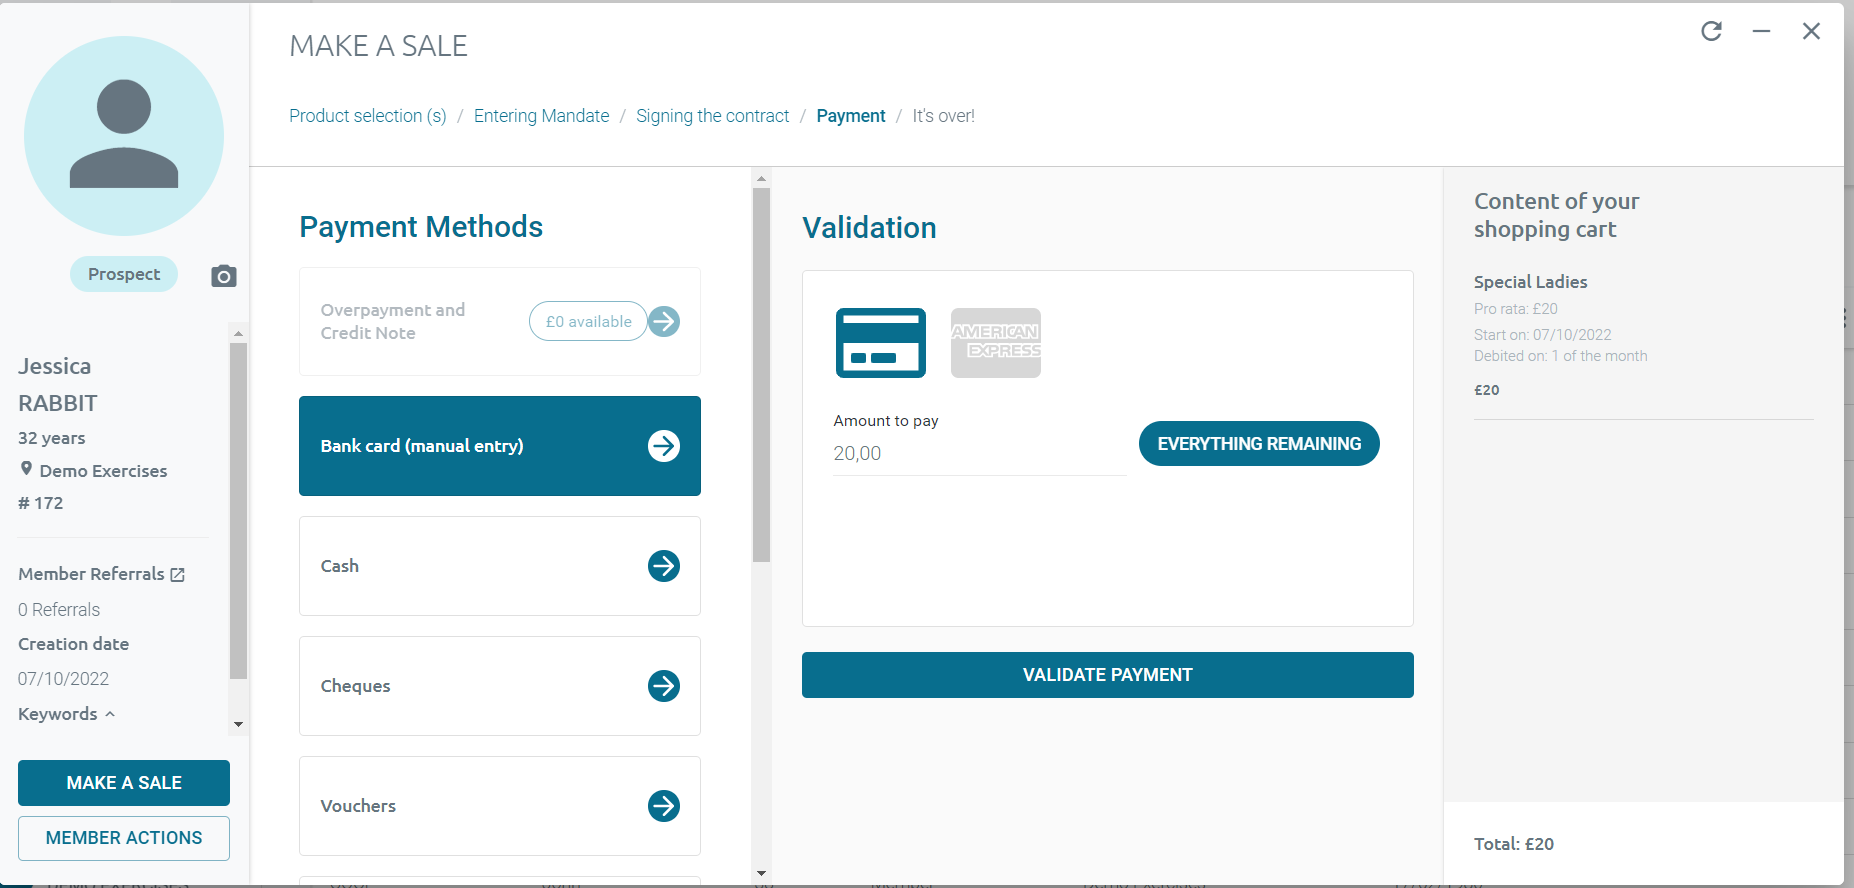Select the American Express card icon
Screen dimensions: 1854x888
[996, 343]
